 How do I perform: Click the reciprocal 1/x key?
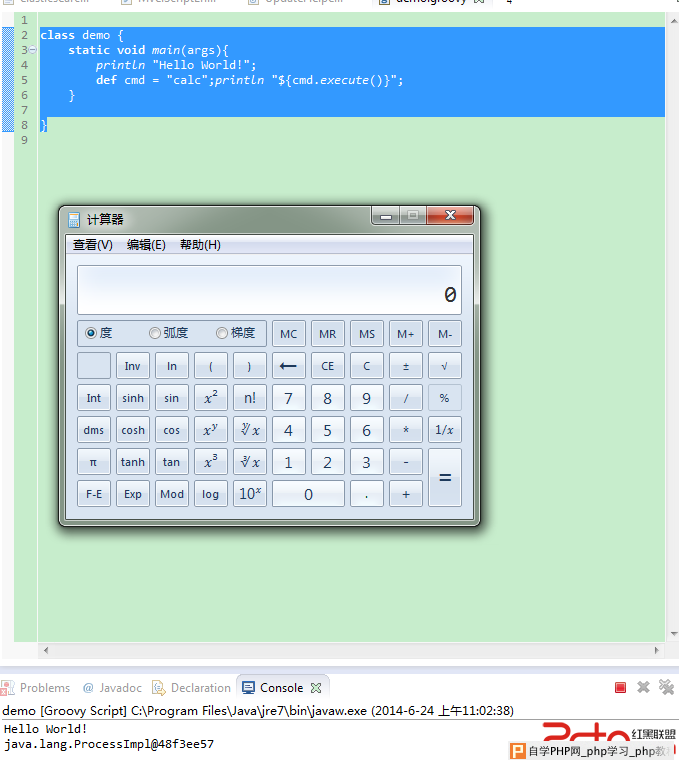tap(445, 430)
